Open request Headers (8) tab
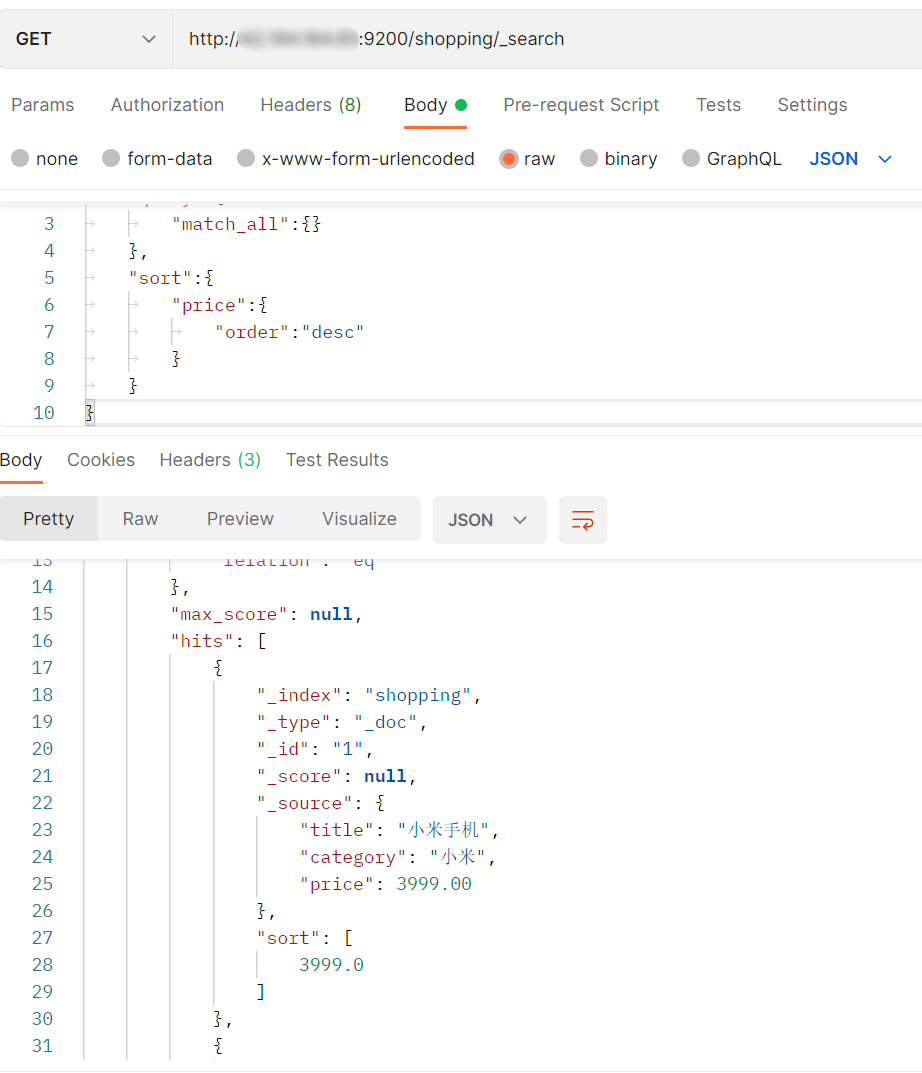 point(310,105)
